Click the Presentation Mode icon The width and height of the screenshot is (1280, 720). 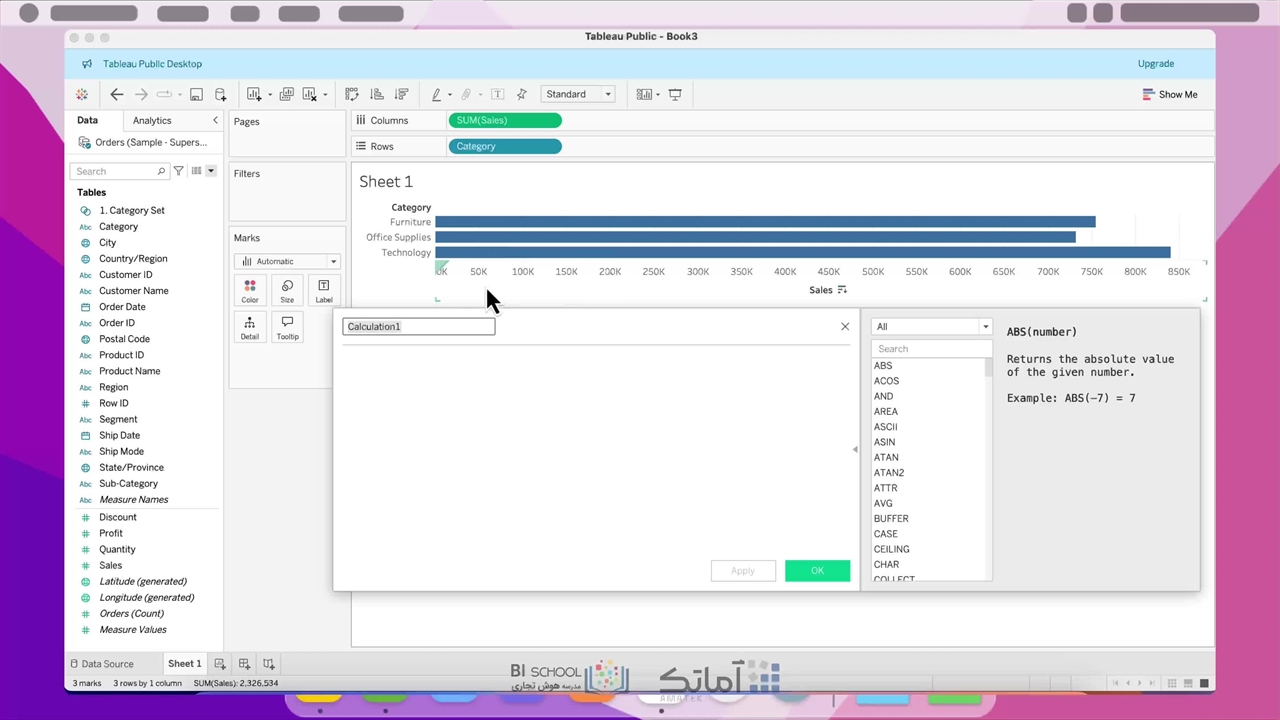click(675, 94)
